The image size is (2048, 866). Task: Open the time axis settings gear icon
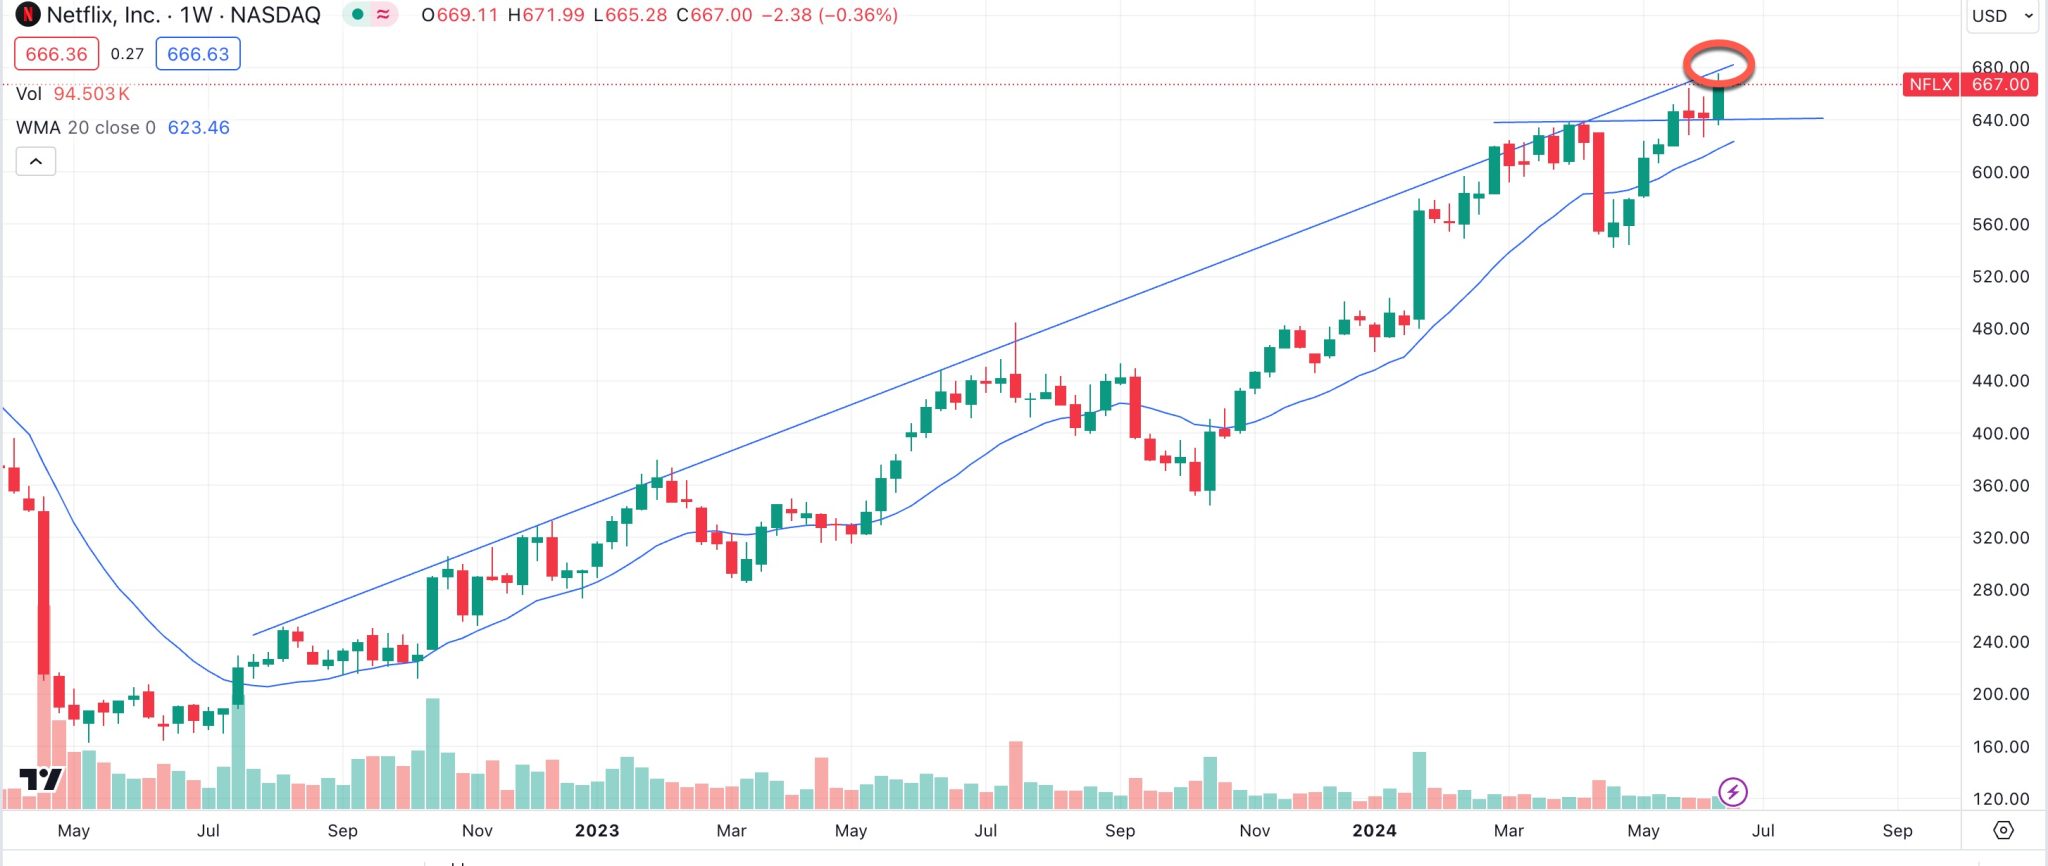[x=2003, y=830]
